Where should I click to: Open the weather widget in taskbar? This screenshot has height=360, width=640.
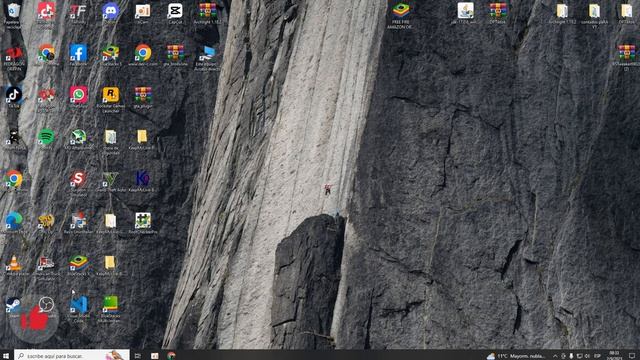(x=516, y=356)
